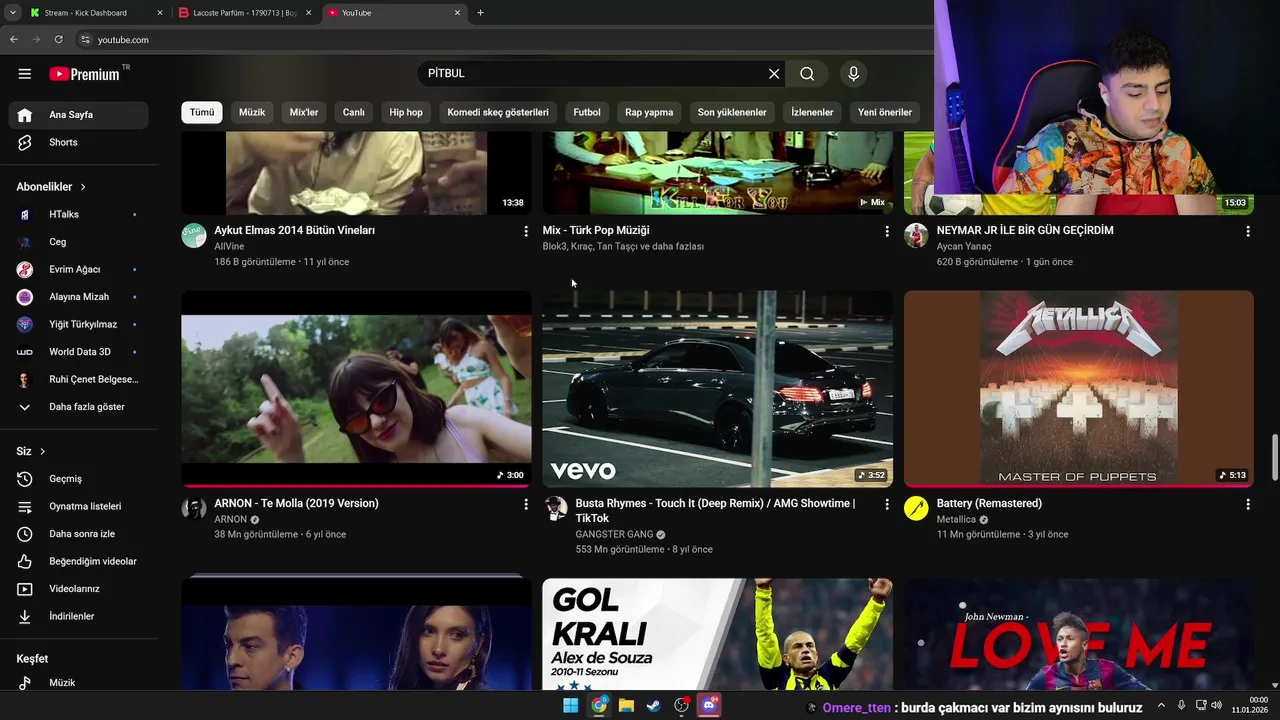Open Ruhi Çenet Belgesel subscription
The width and height of the screenshot is (1280, 720).
click(78, 379)
